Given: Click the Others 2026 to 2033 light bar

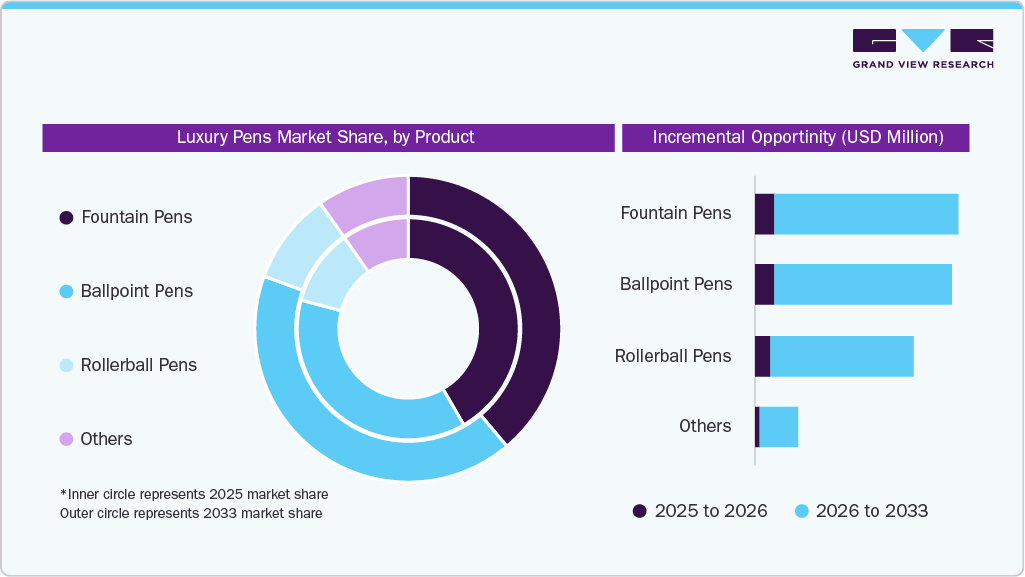Looking at the screenshot, I should tap(779, 427).
